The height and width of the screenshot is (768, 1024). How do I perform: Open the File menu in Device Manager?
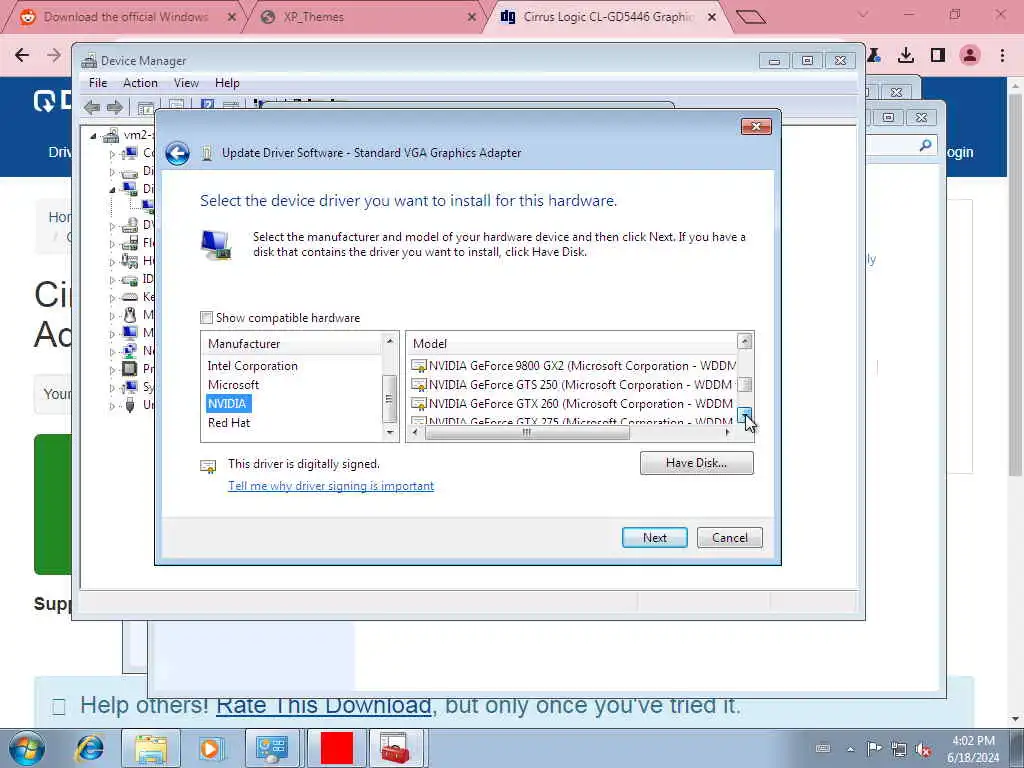pos(98,83)
